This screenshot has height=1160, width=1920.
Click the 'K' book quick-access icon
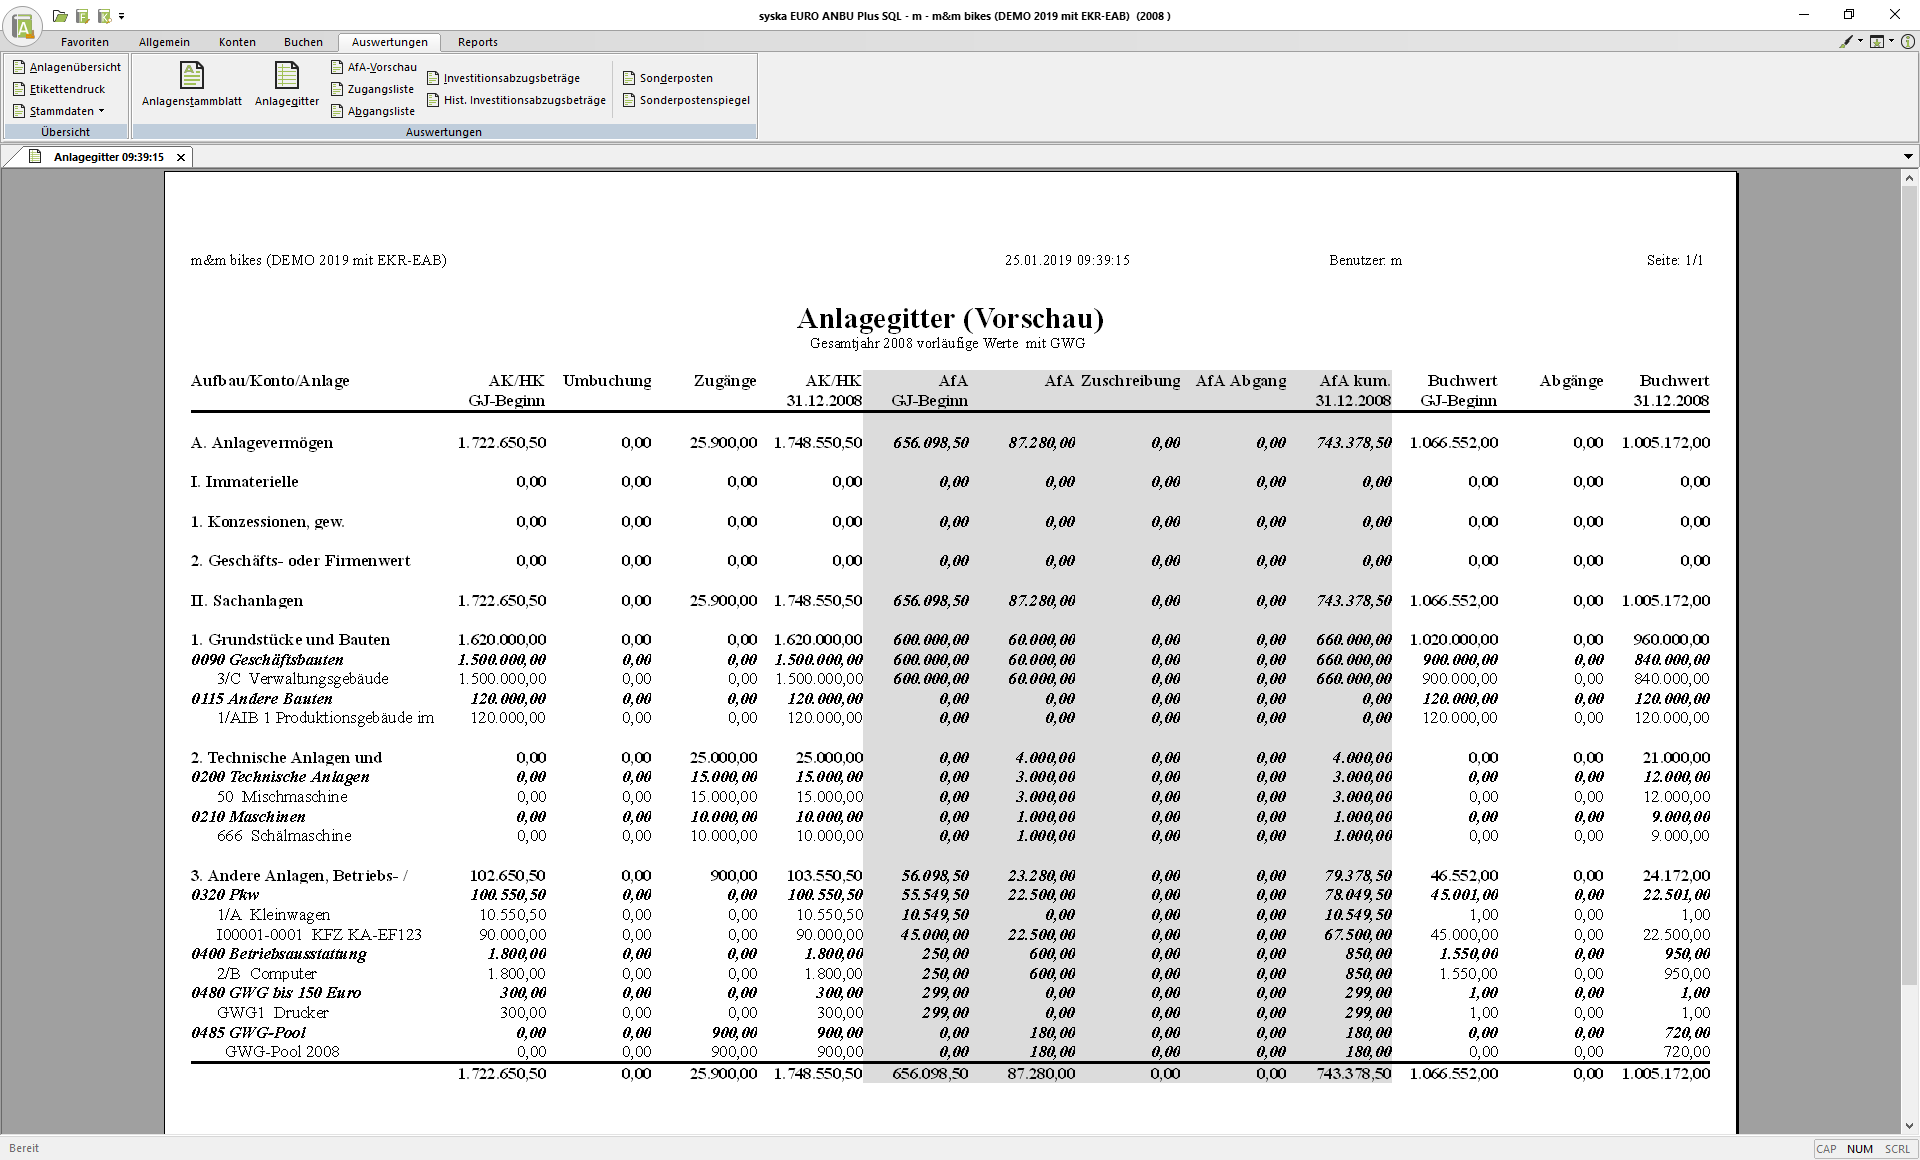click(104, 16)
